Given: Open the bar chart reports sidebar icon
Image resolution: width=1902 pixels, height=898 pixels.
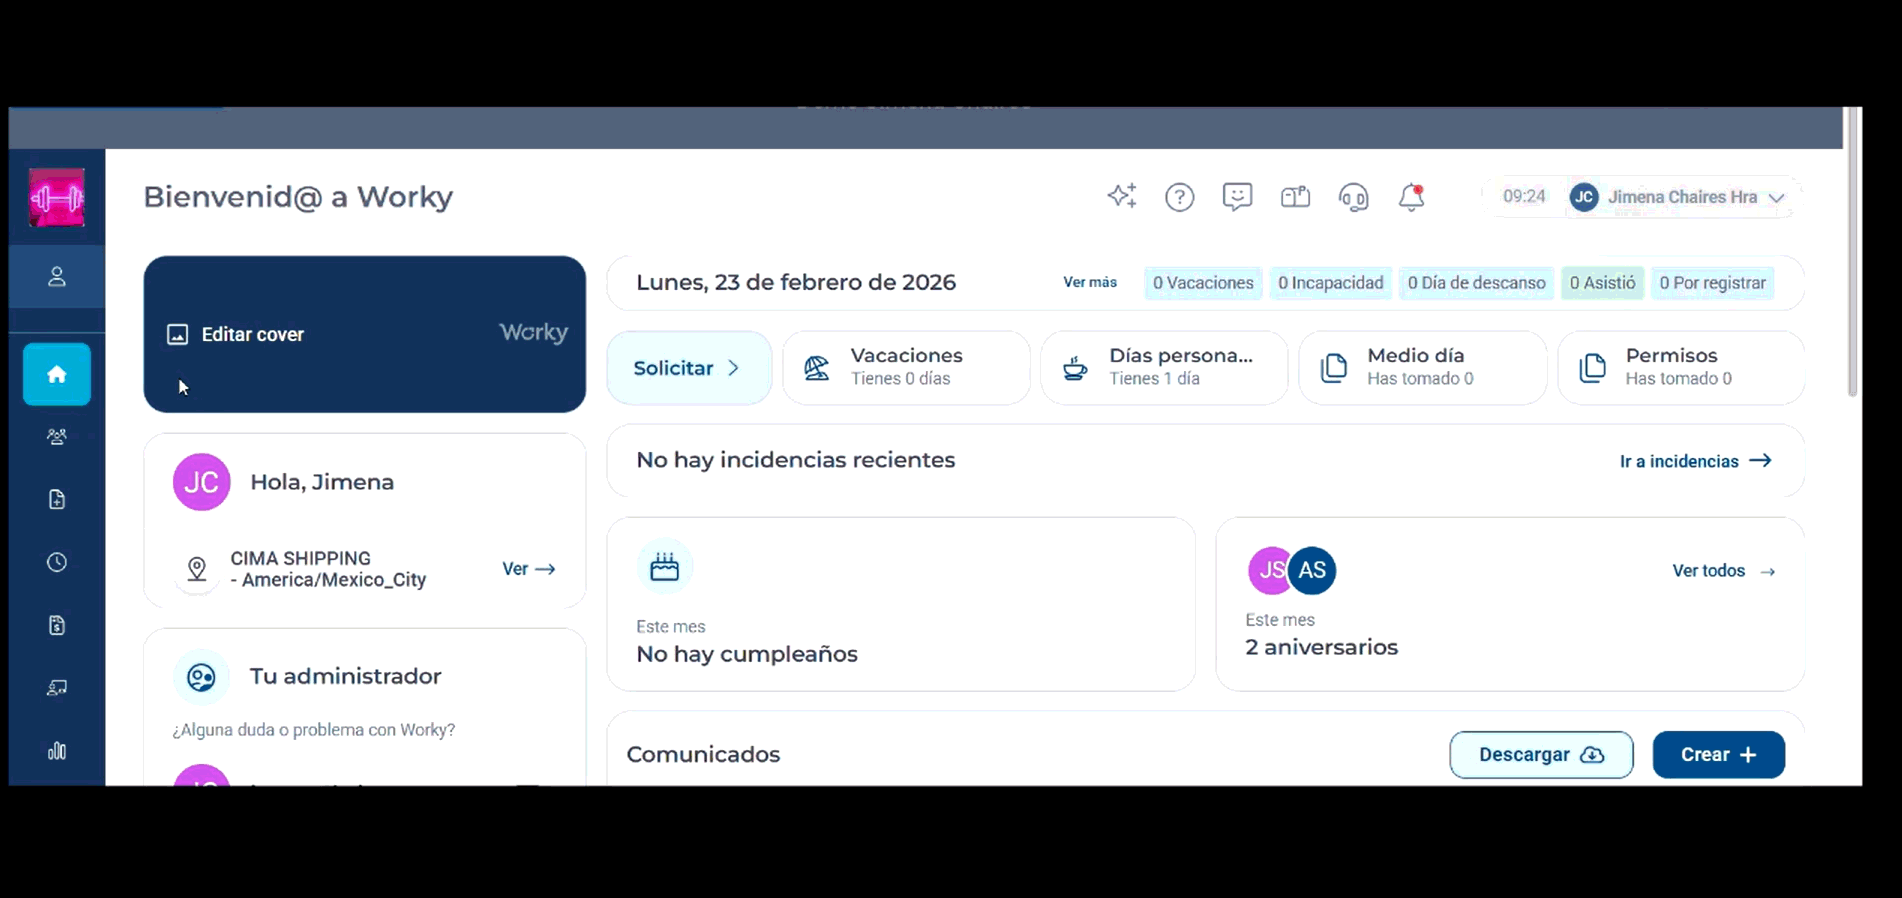Looking at the screenshot, I should pos(57,751).
